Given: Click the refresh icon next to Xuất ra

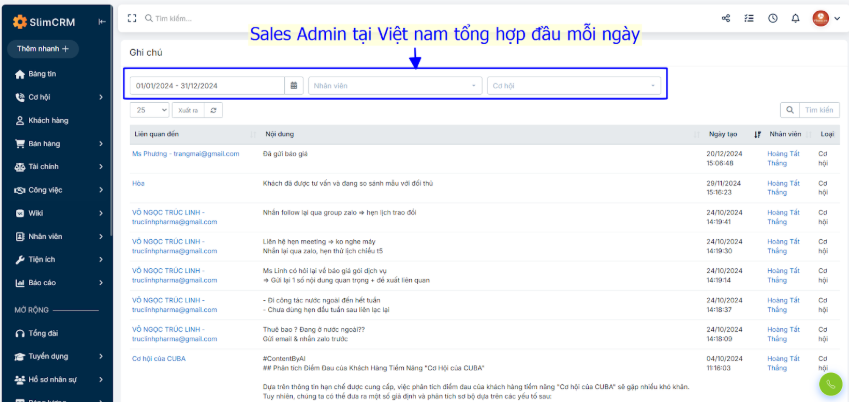Looking at the screenshot, I should click(212, 110).
